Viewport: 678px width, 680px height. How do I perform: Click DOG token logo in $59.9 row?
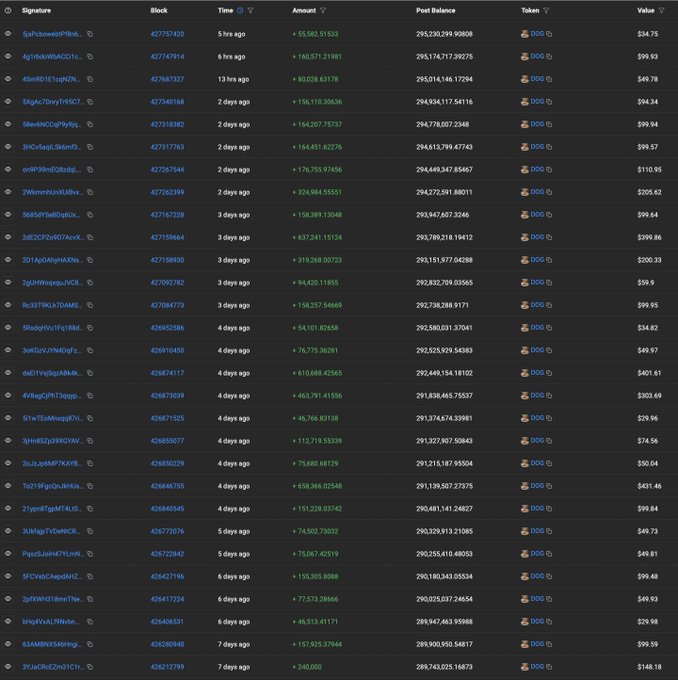click(524, 283)
